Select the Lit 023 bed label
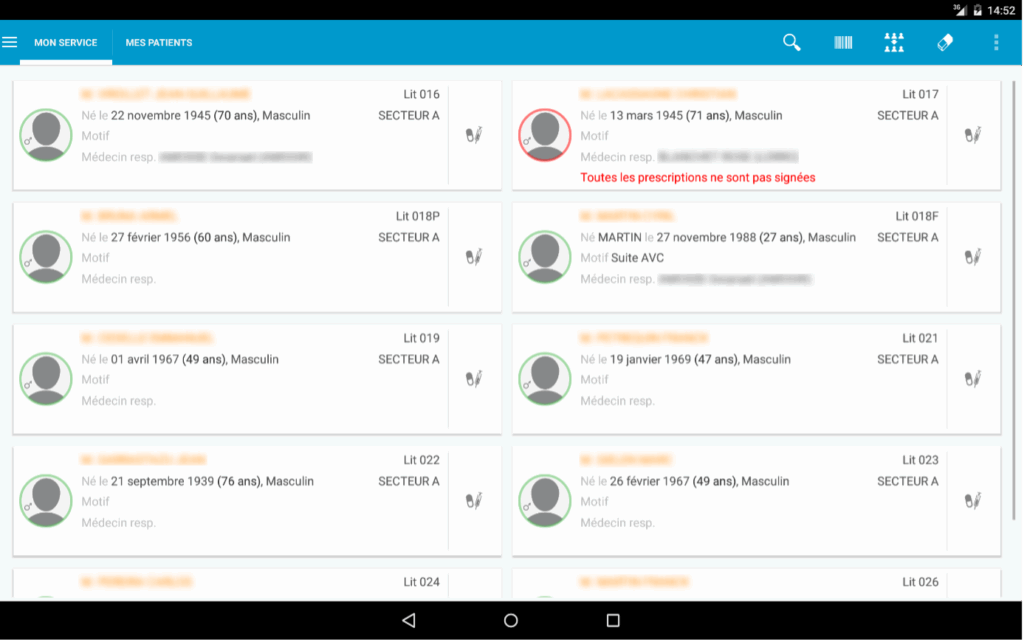The width and height of the screenshot is (1024, 642). coord(920,460)
